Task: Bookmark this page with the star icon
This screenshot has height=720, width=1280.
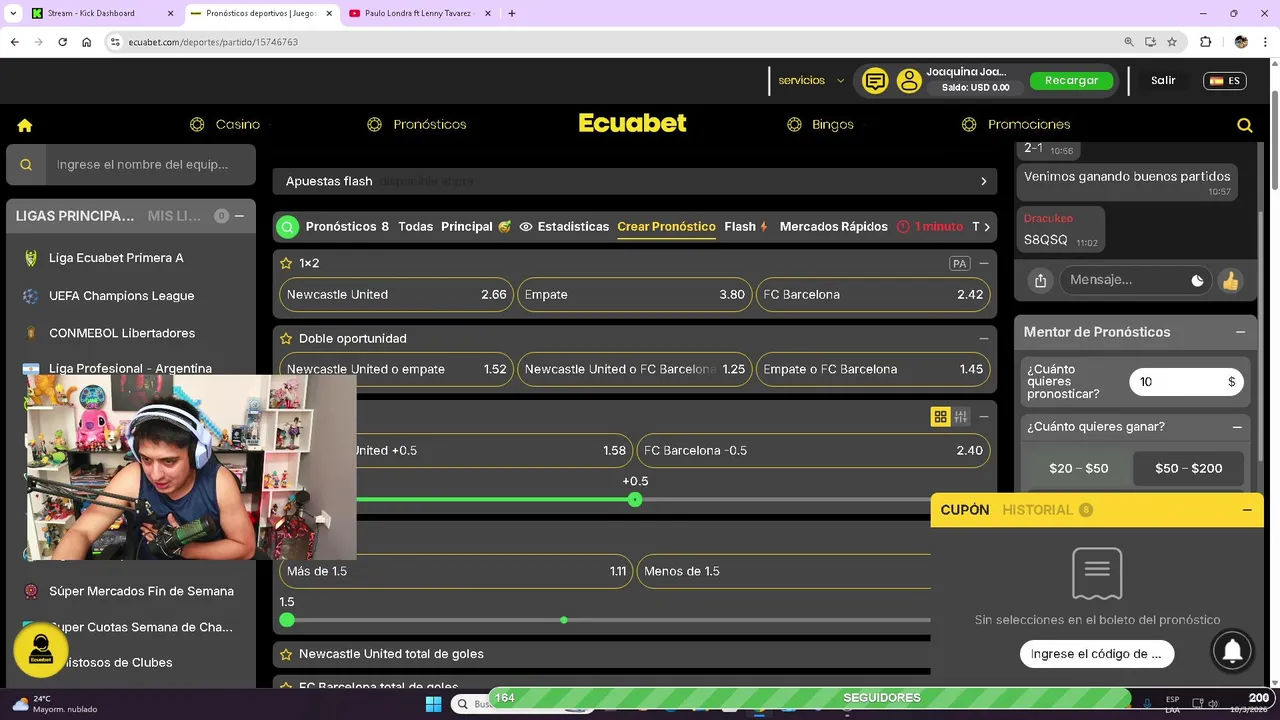Action: click(1172, 42)
